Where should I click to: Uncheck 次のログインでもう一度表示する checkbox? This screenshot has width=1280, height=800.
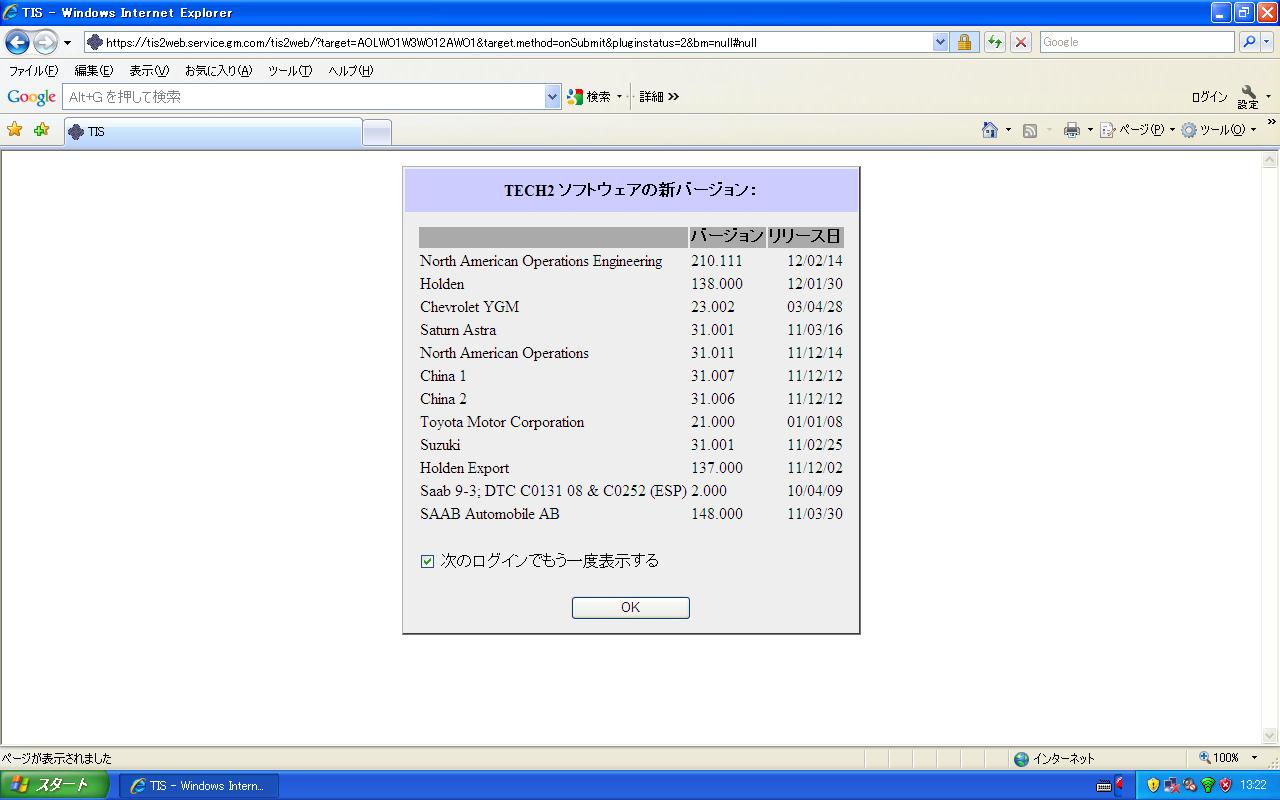[x=428, y=562]
